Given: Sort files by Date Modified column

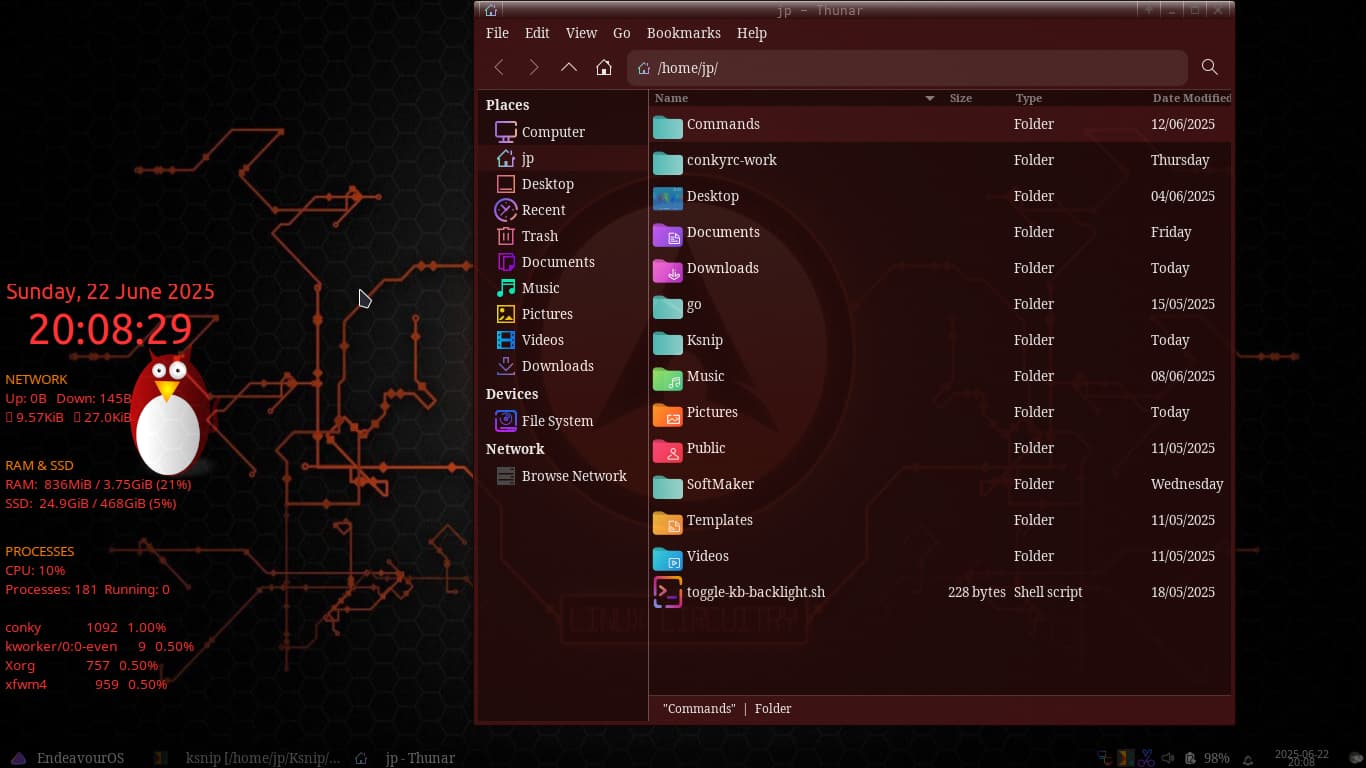Looking at the screenshot, I should [x=1191, y=98].
